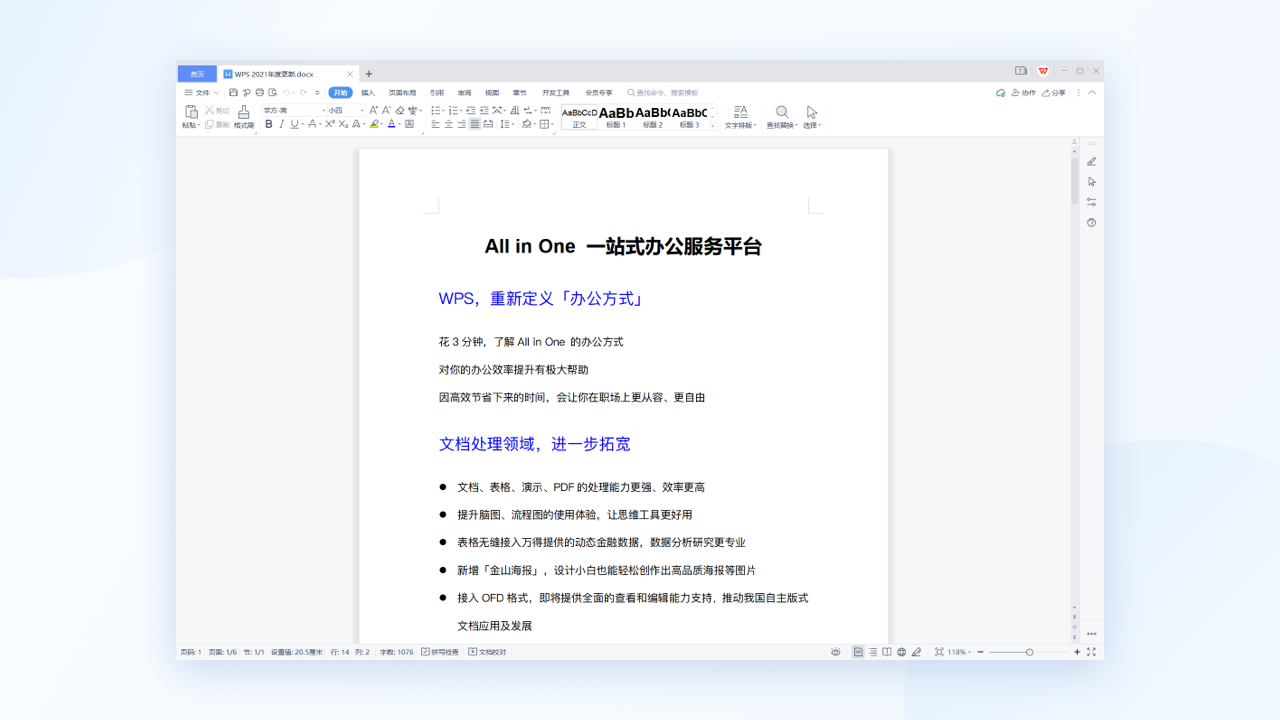The image size is (1280, 720).
Task: Toggle Bold formatting
Action: pos(269,124)
